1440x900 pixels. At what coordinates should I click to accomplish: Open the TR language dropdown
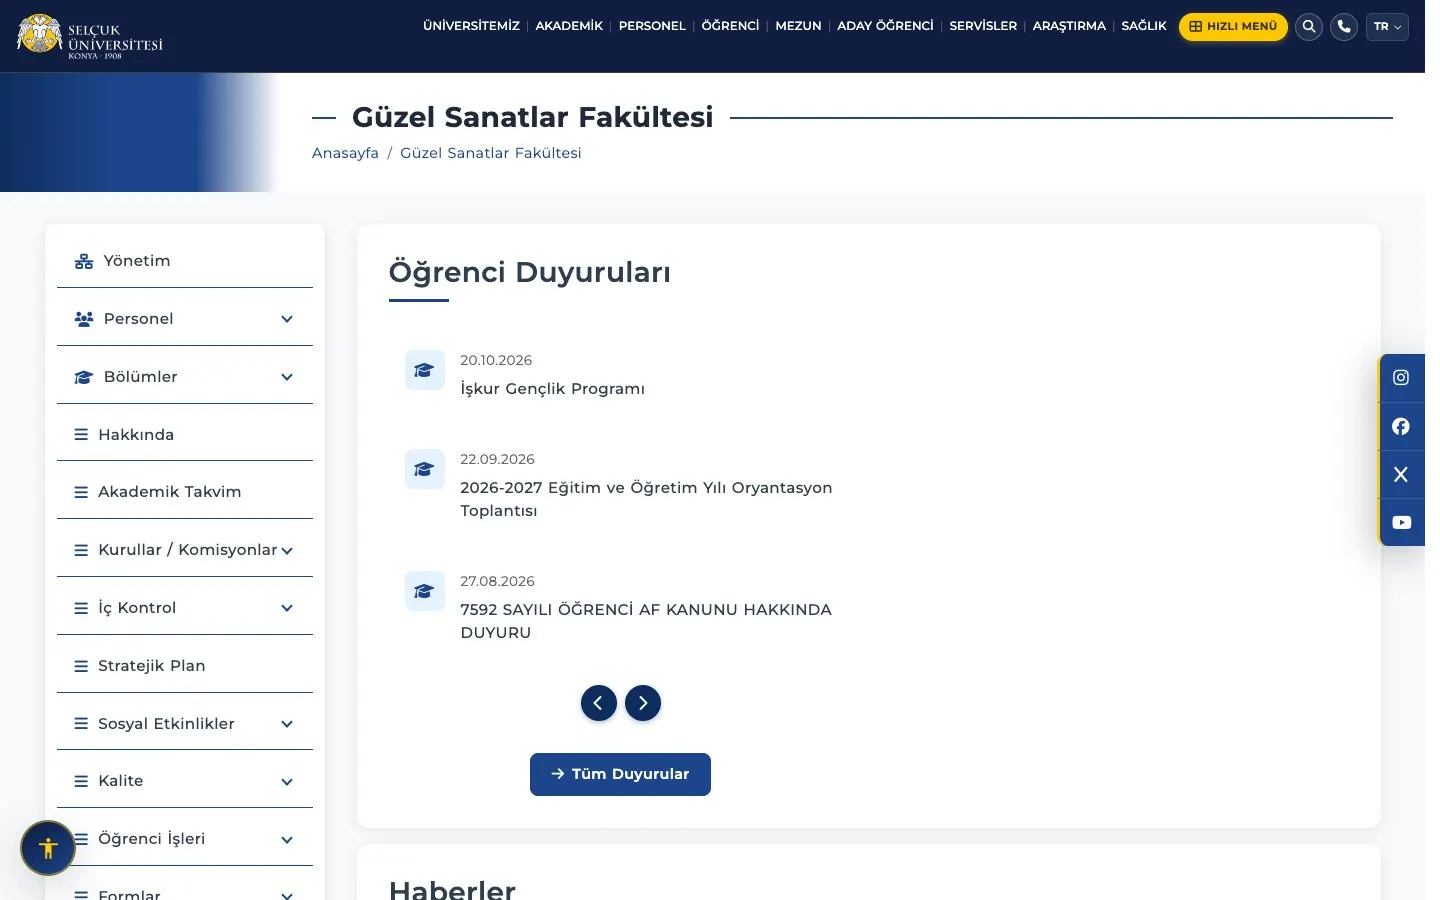[x=1387, y=27]
